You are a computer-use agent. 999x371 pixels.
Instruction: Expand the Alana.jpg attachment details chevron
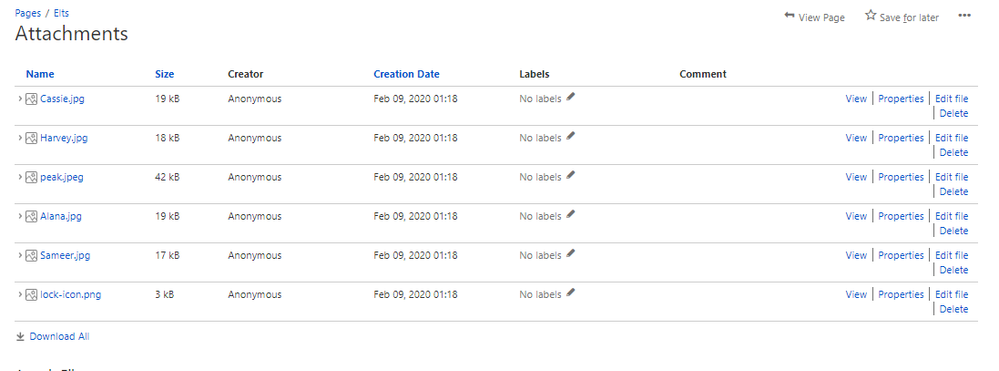20,216
